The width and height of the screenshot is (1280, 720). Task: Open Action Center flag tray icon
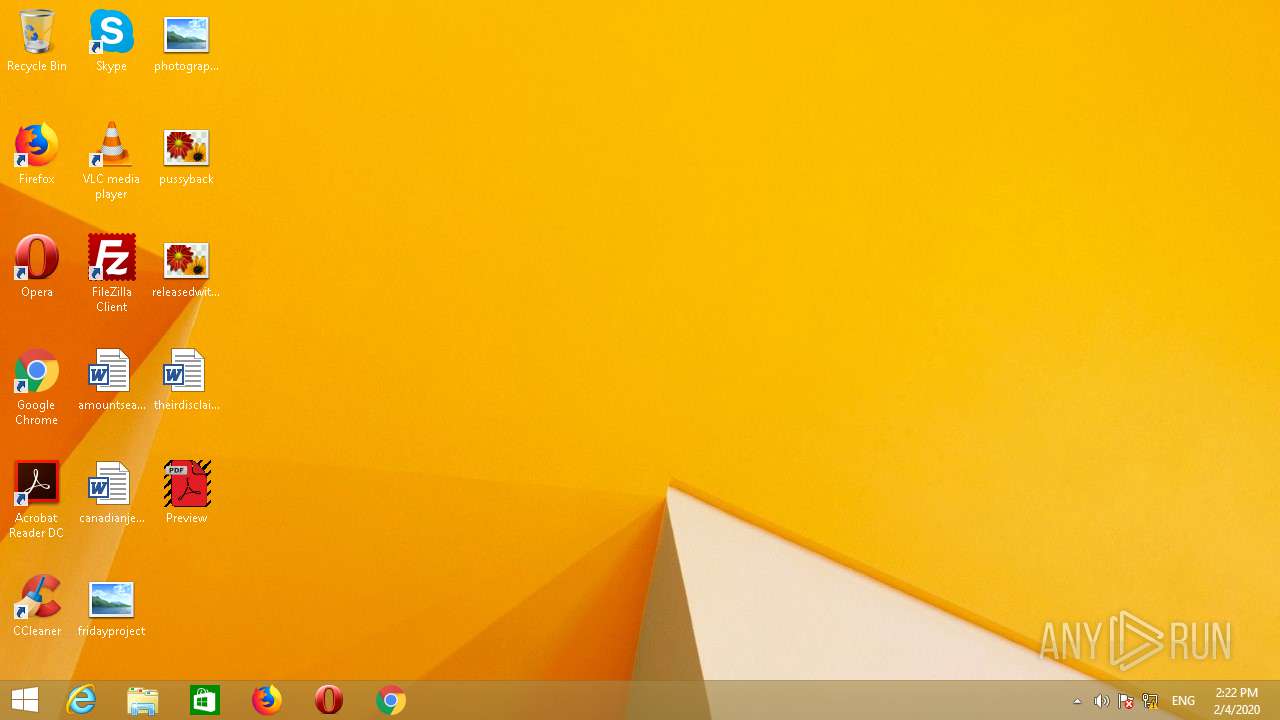[1125, 701]
